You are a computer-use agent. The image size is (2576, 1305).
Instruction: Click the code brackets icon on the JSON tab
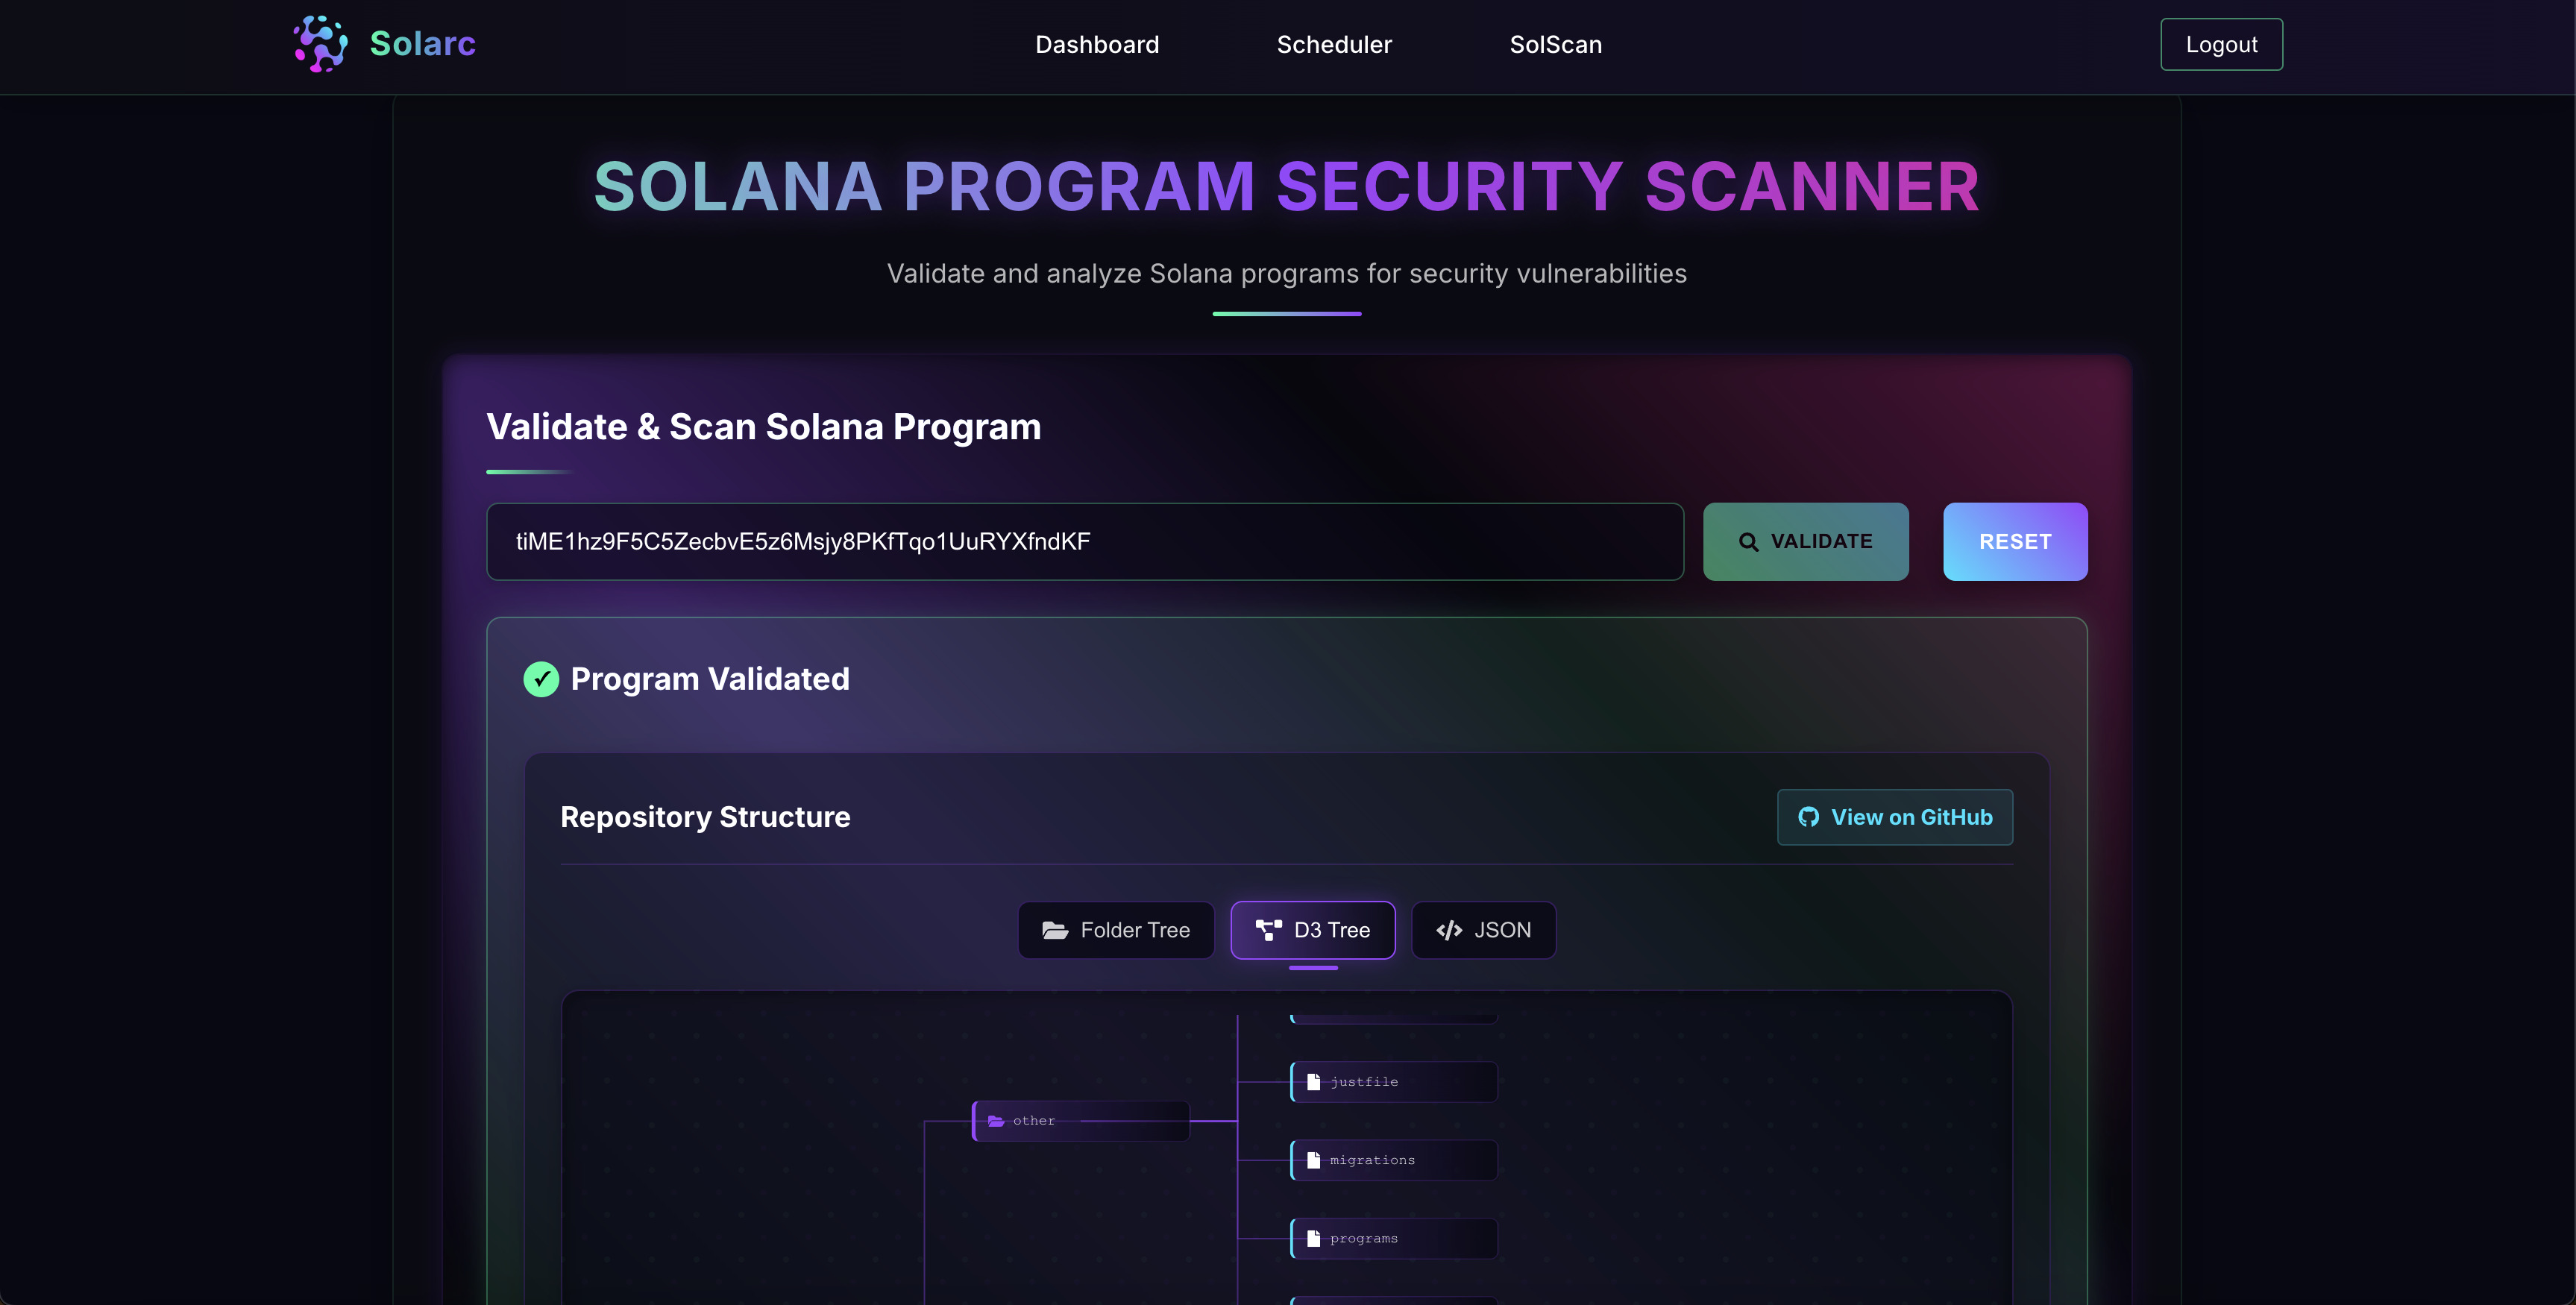click(x=1449, y=930)
